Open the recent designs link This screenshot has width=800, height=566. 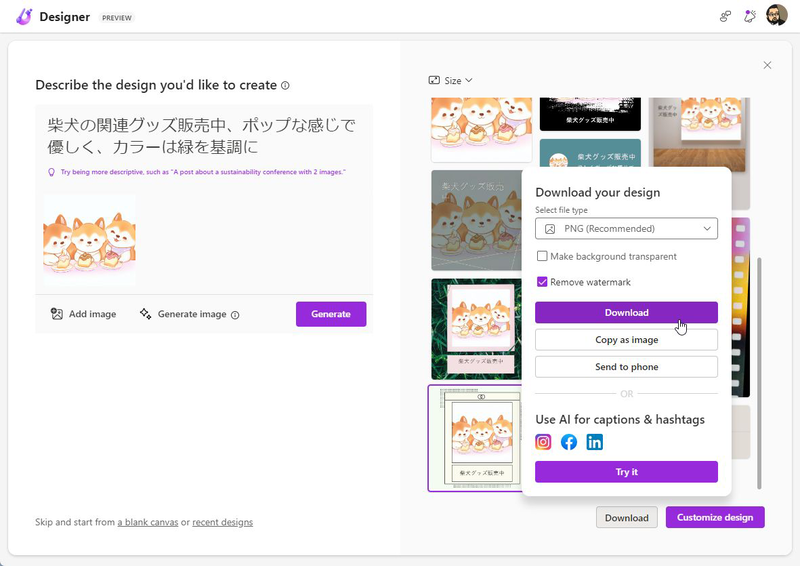[x=222, y=522]
